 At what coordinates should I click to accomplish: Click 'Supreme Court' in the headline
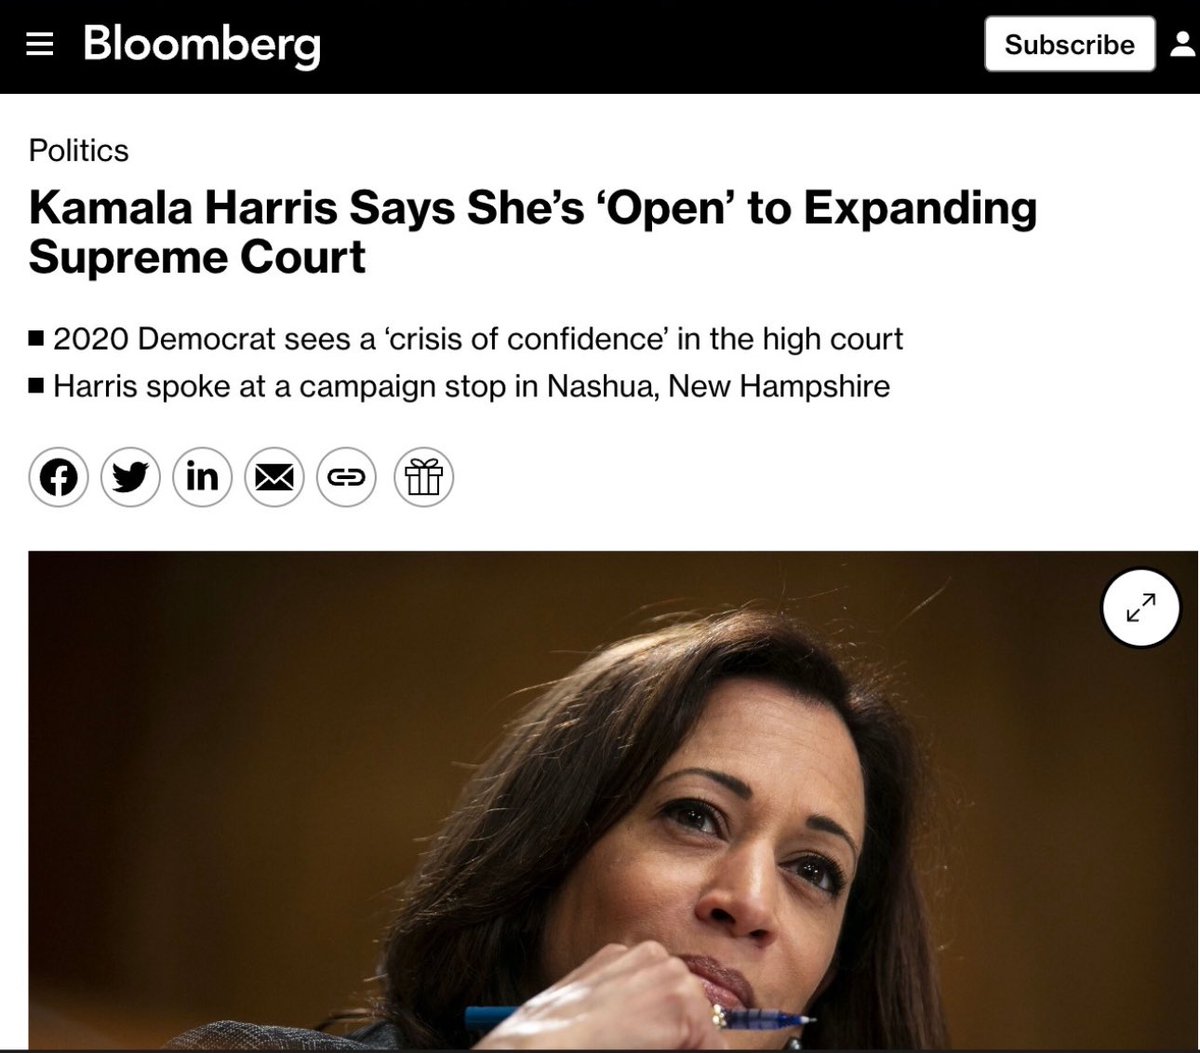tap(197, 257)
